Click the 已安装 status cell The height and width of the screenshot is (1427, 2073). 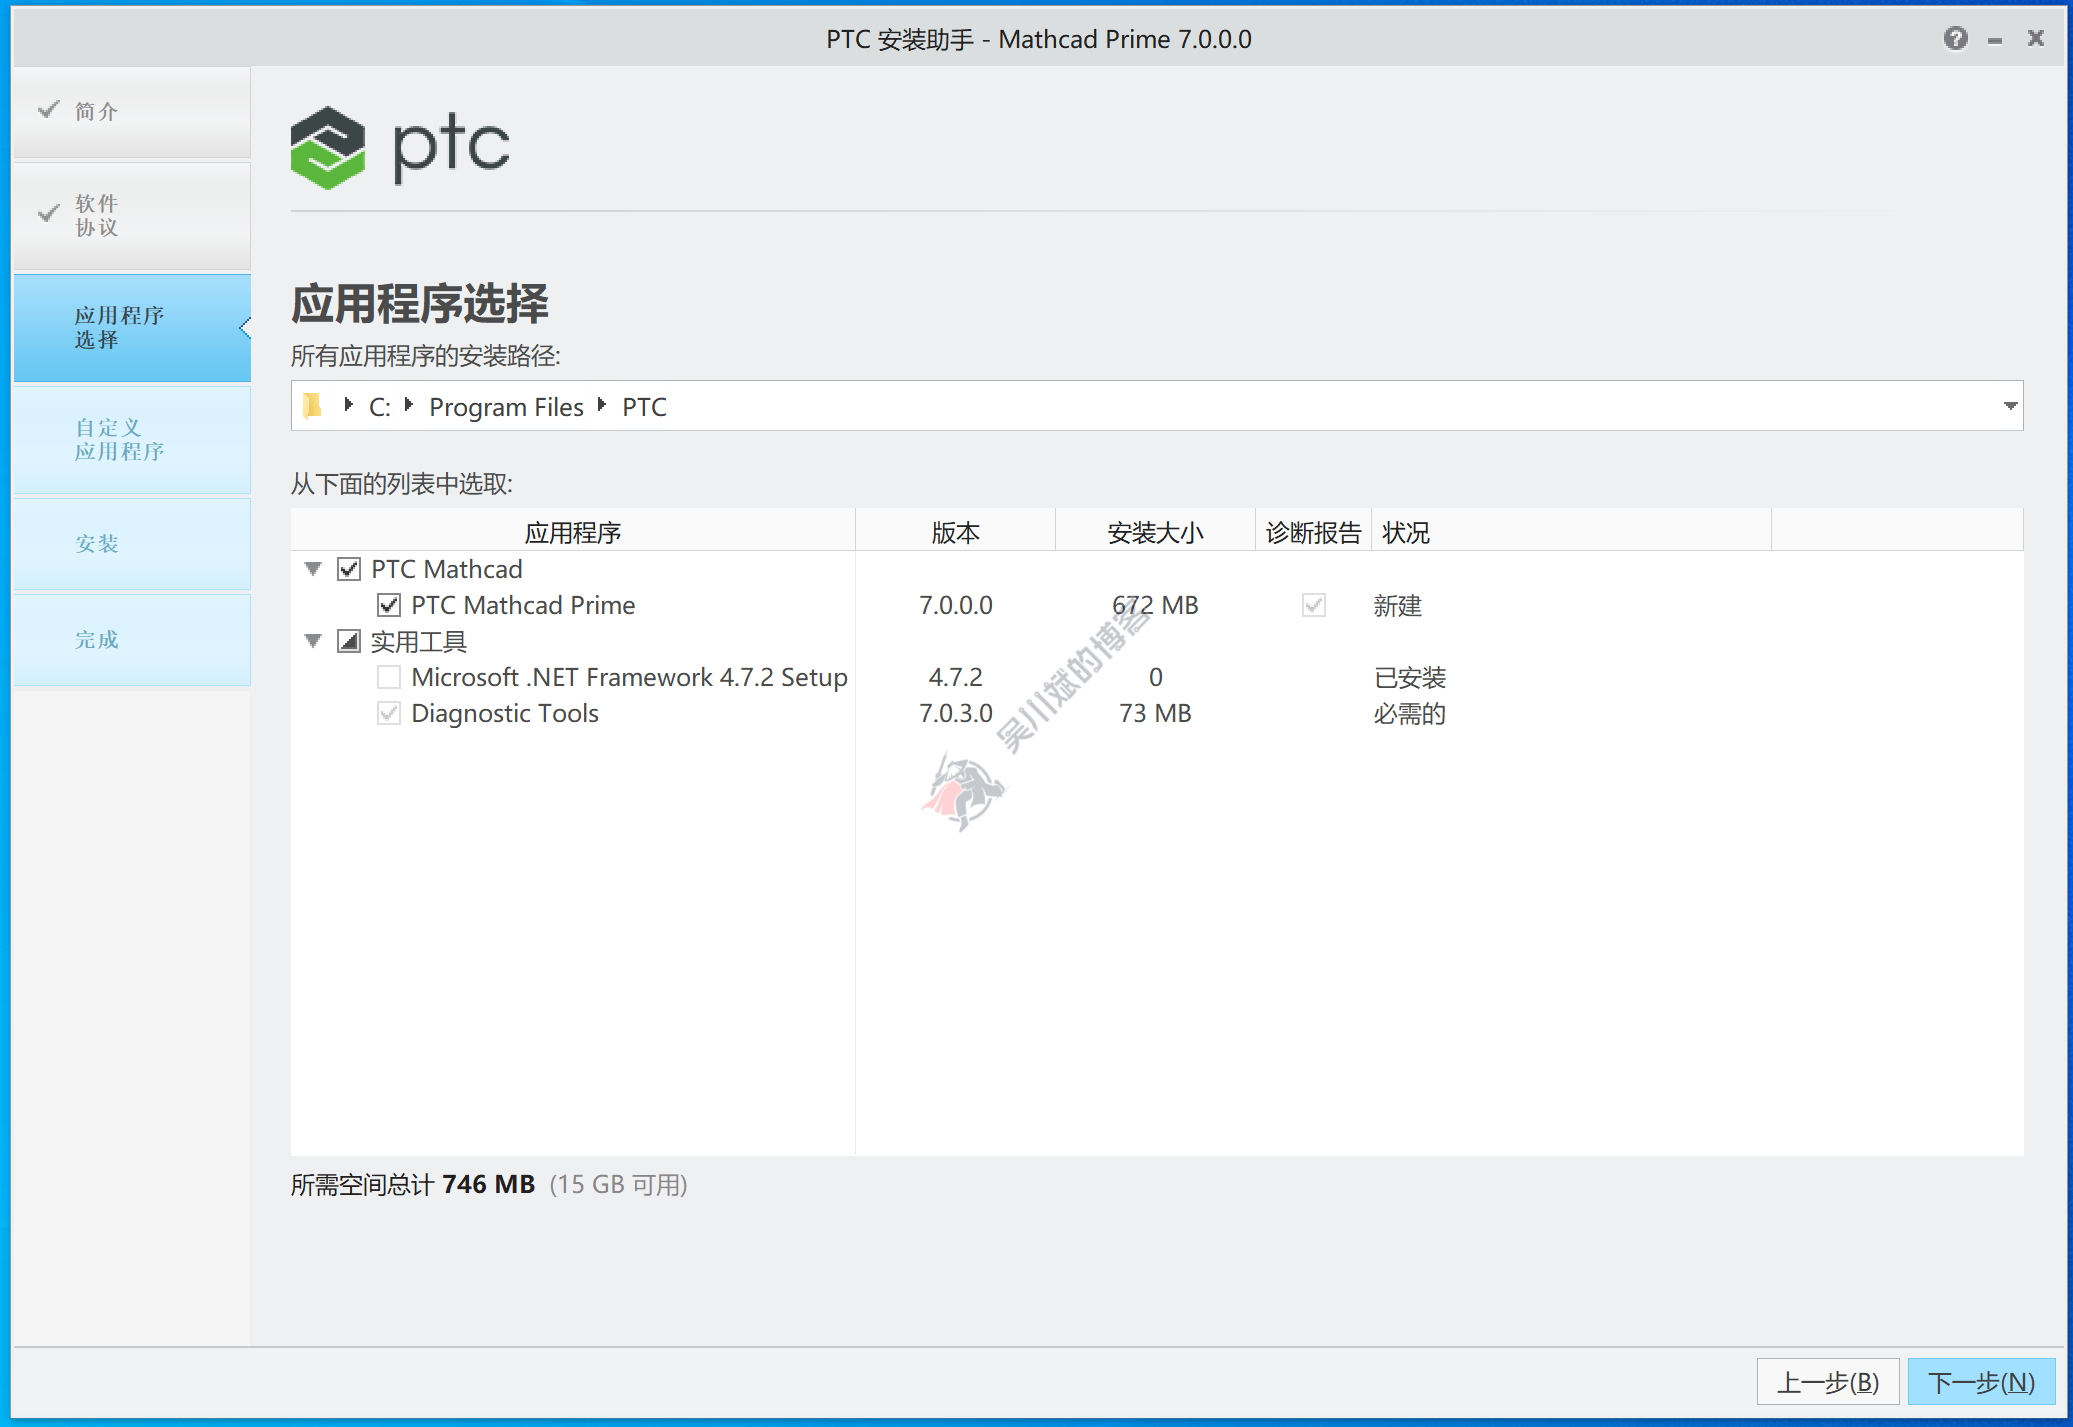click(x=1410, y=677)
